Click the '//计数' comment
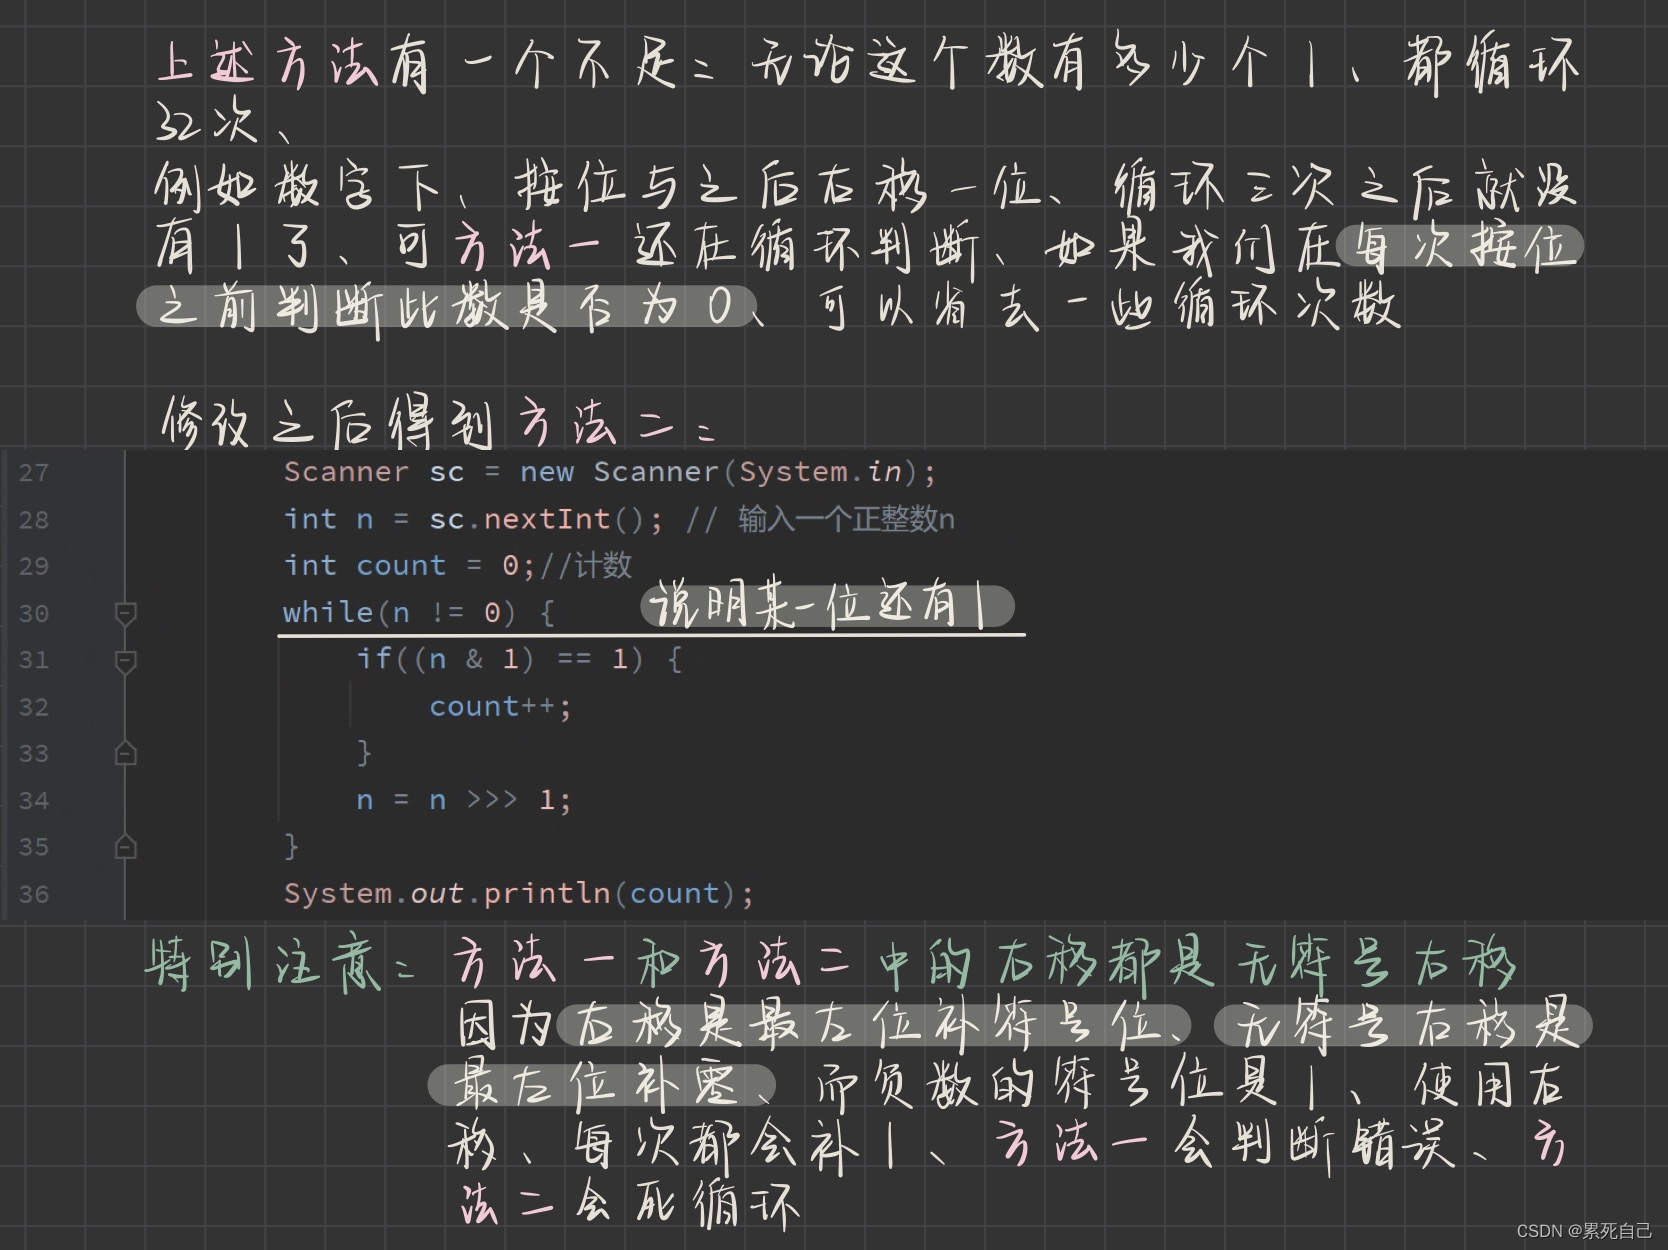The image size is (1668, 1250). coord(586,566)
